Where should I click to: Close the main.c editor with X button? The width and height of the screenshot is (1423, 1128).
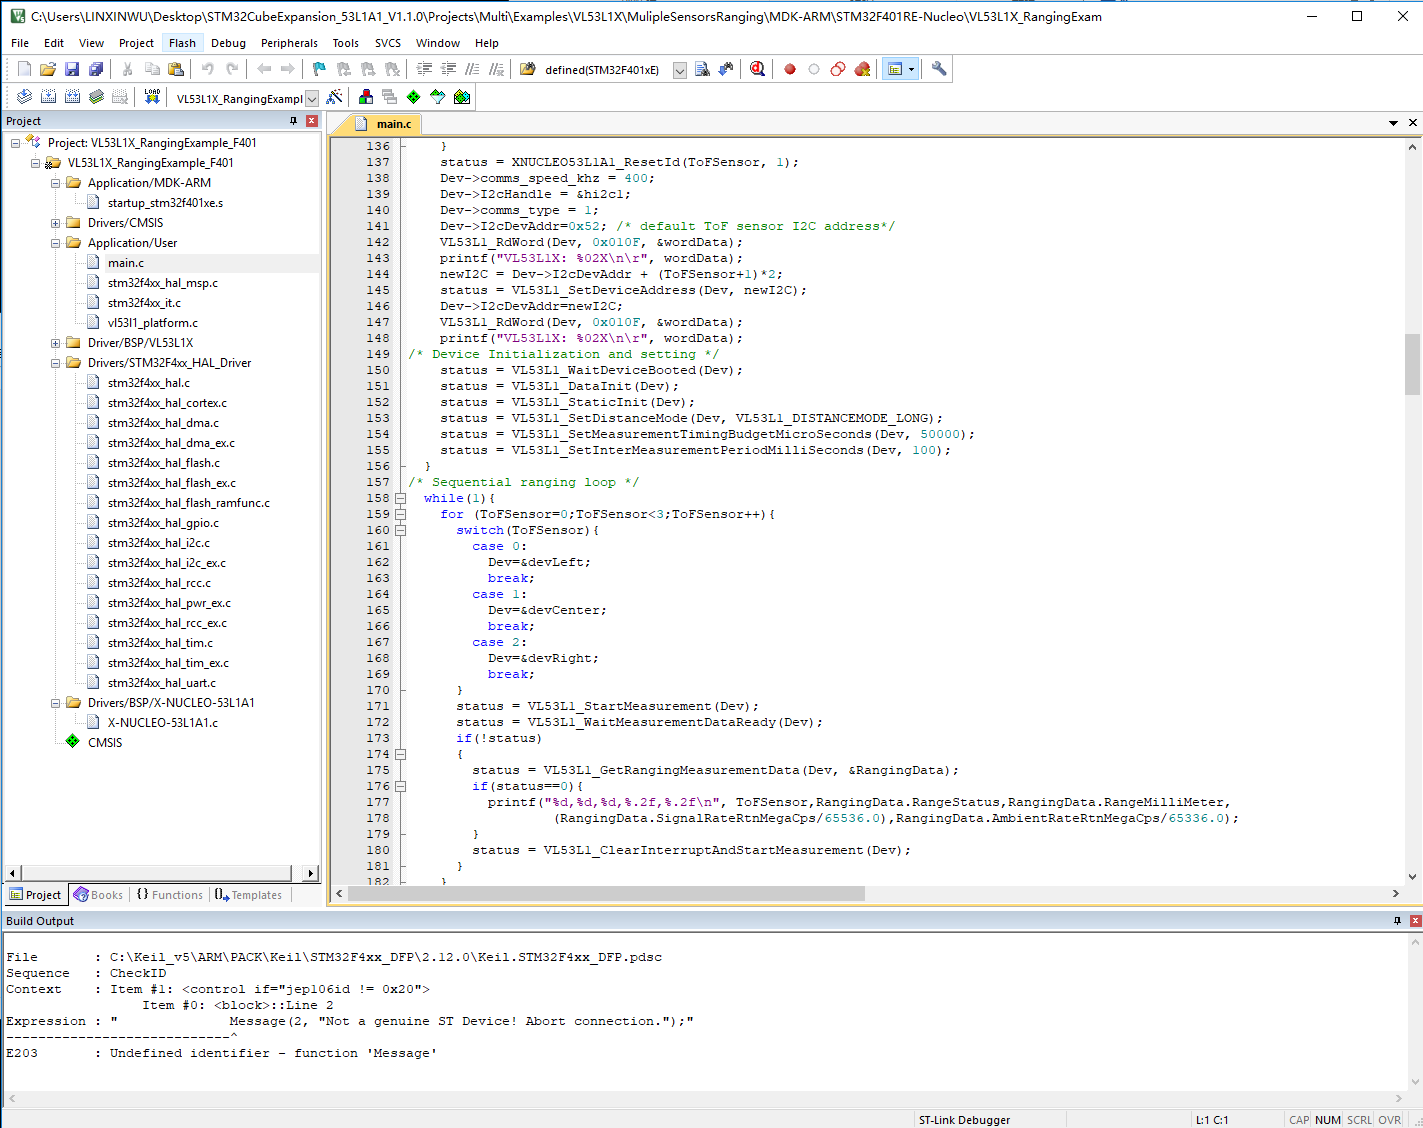pos(1412,123)
